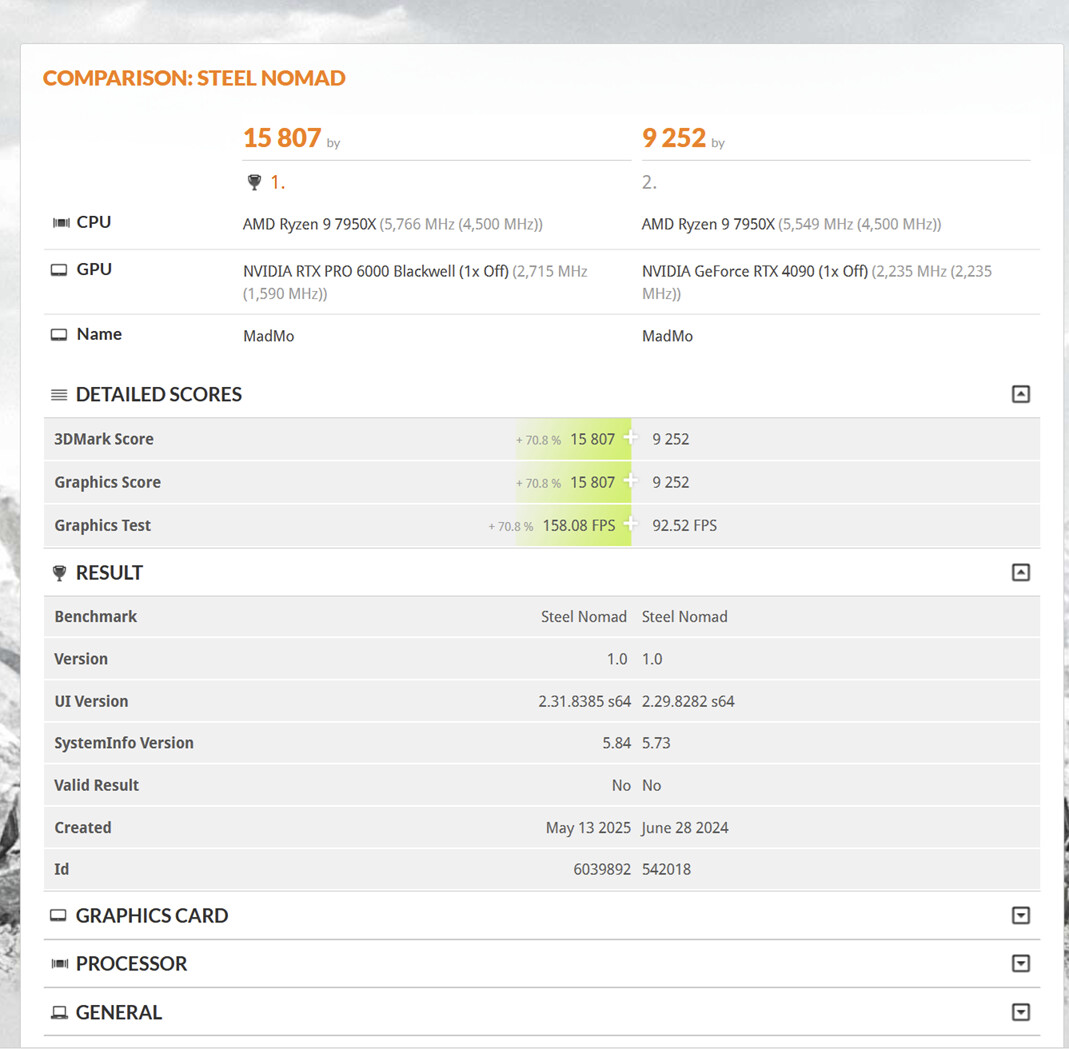Click the laptop icon beside the General heading
1069x1049 pixels.
[x=59, y=1013]
